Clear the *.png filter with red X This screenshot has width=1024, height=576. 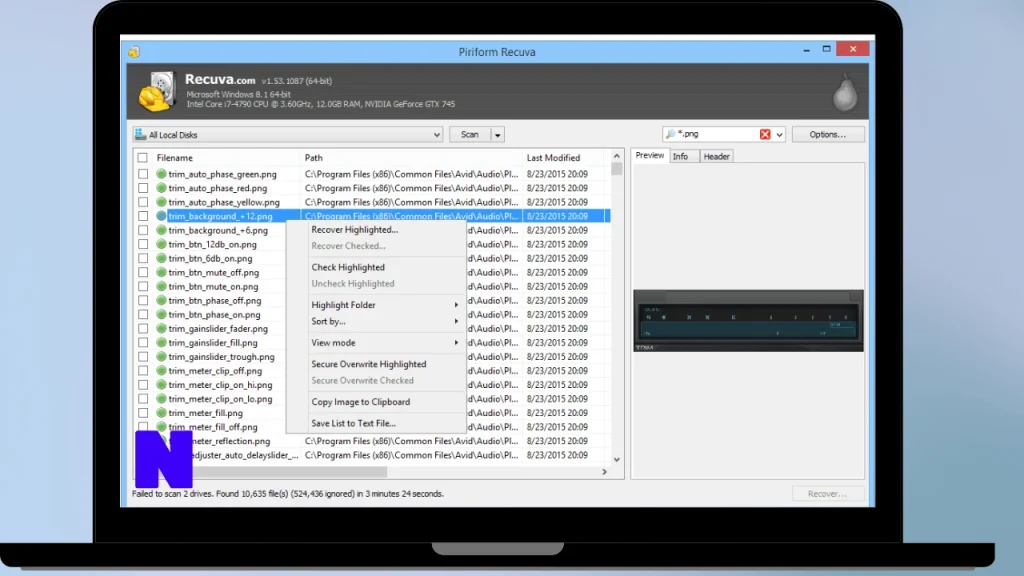[765, 134]
